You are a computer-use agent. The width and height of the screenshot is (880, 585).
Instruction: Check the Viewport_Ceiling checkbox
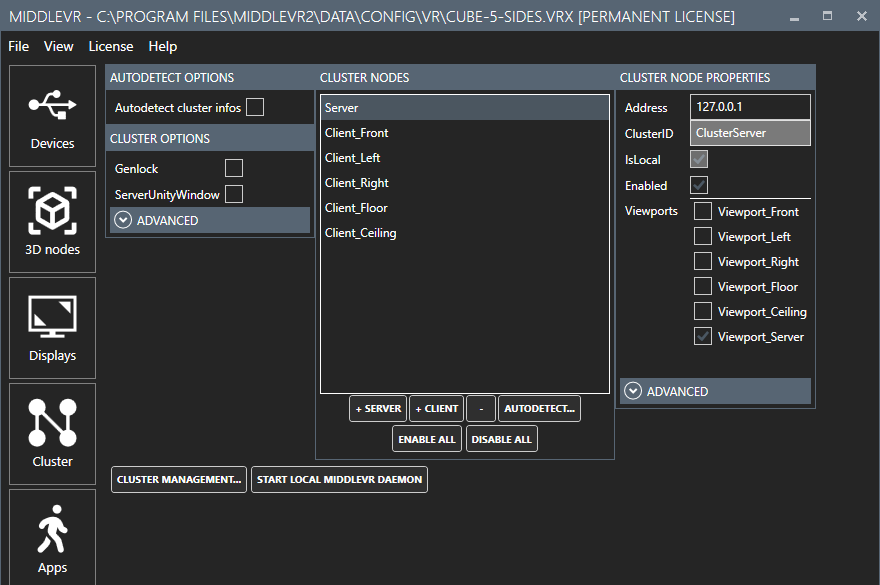tap(703, 311)
